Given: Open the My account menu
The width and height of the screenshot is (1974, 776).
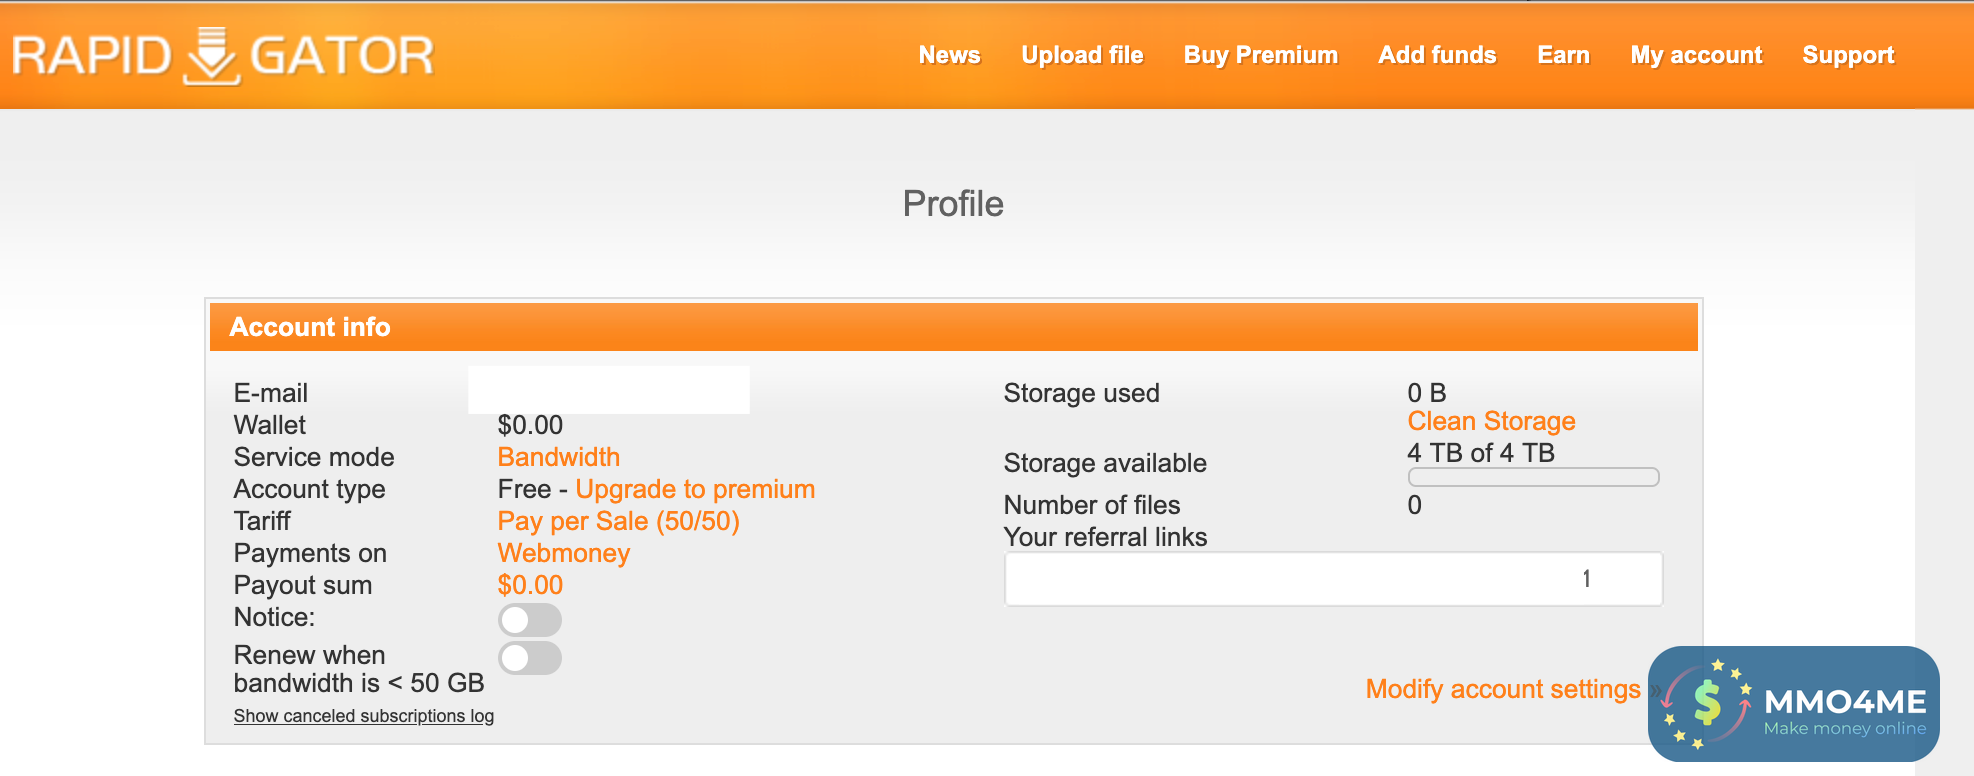Looking at the screenshot, I should coord(1696,55).
